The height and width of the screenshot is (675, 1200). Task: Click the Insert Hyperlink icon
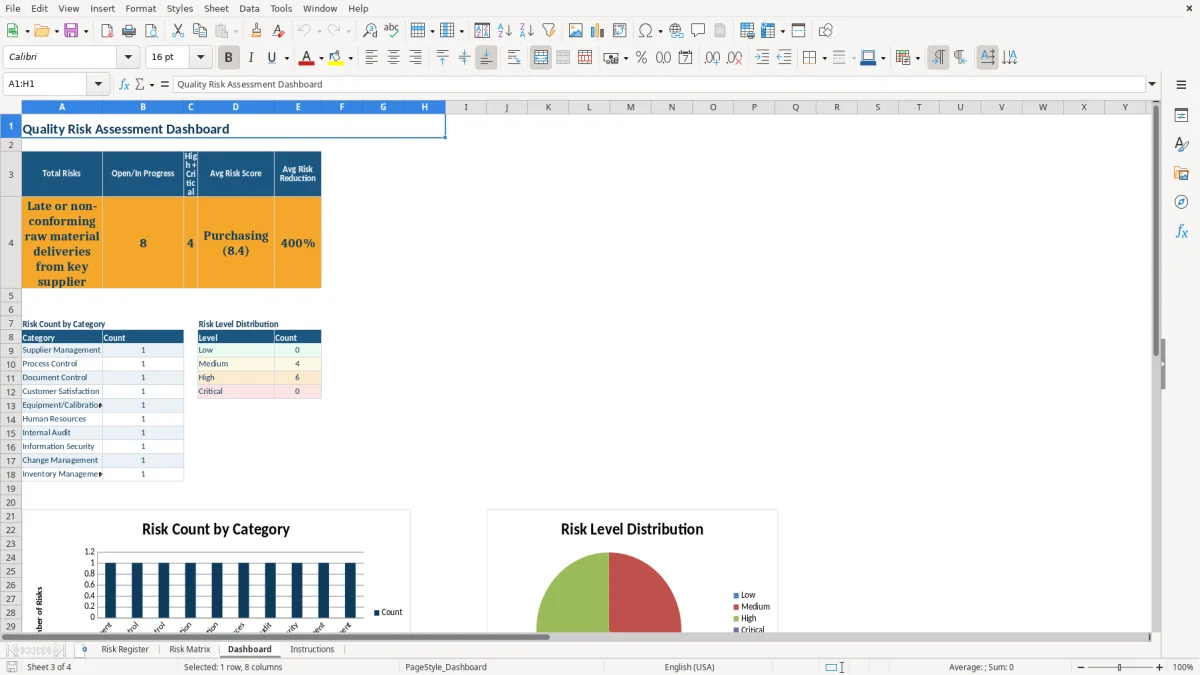[676, 30]
